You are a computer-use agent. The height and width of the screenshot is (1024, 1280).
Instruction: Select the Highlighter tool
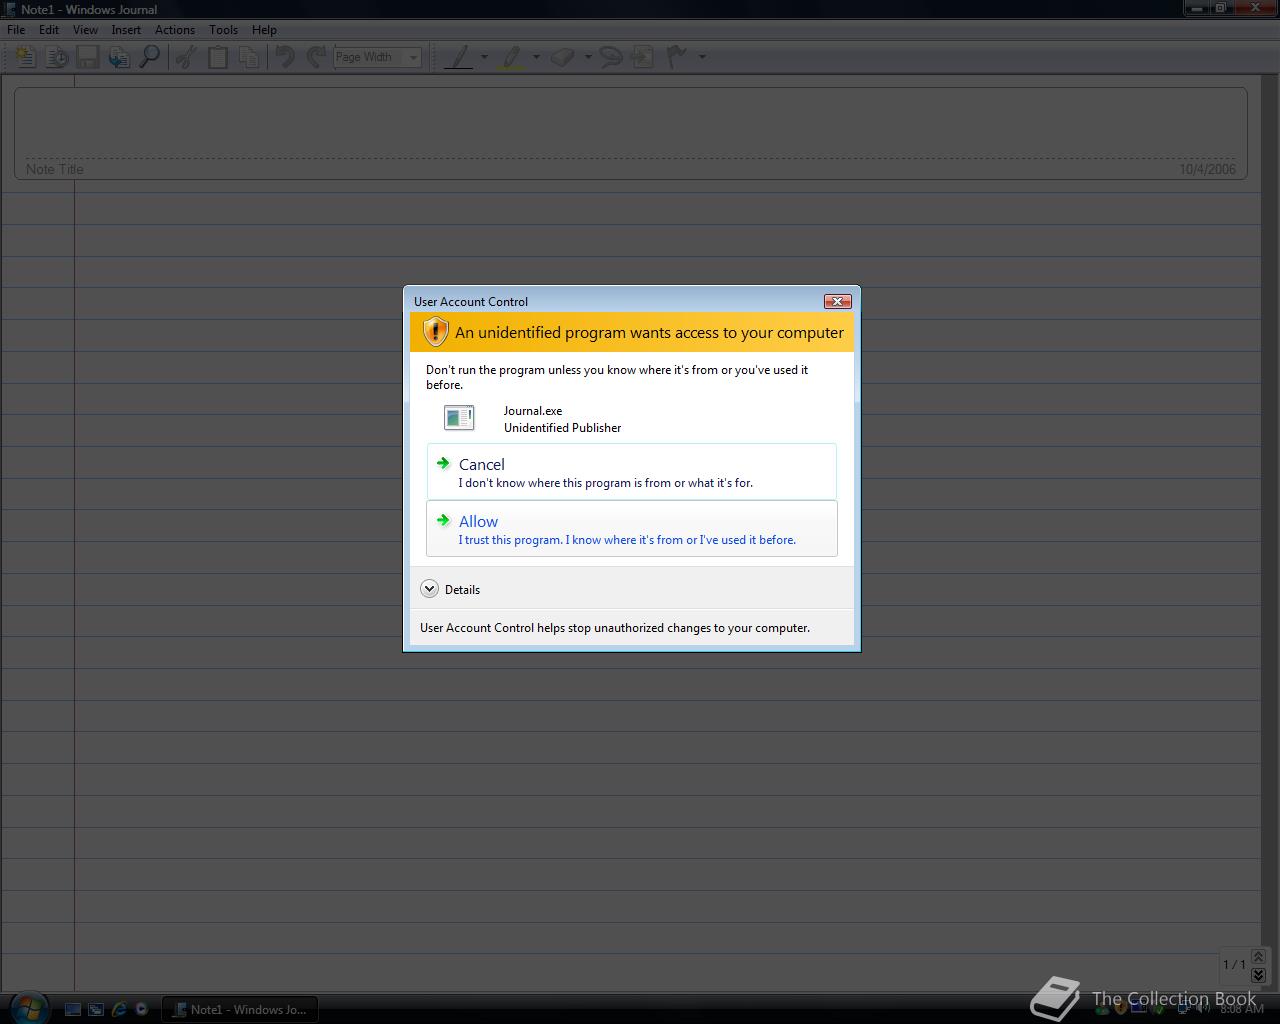[511, 57]
